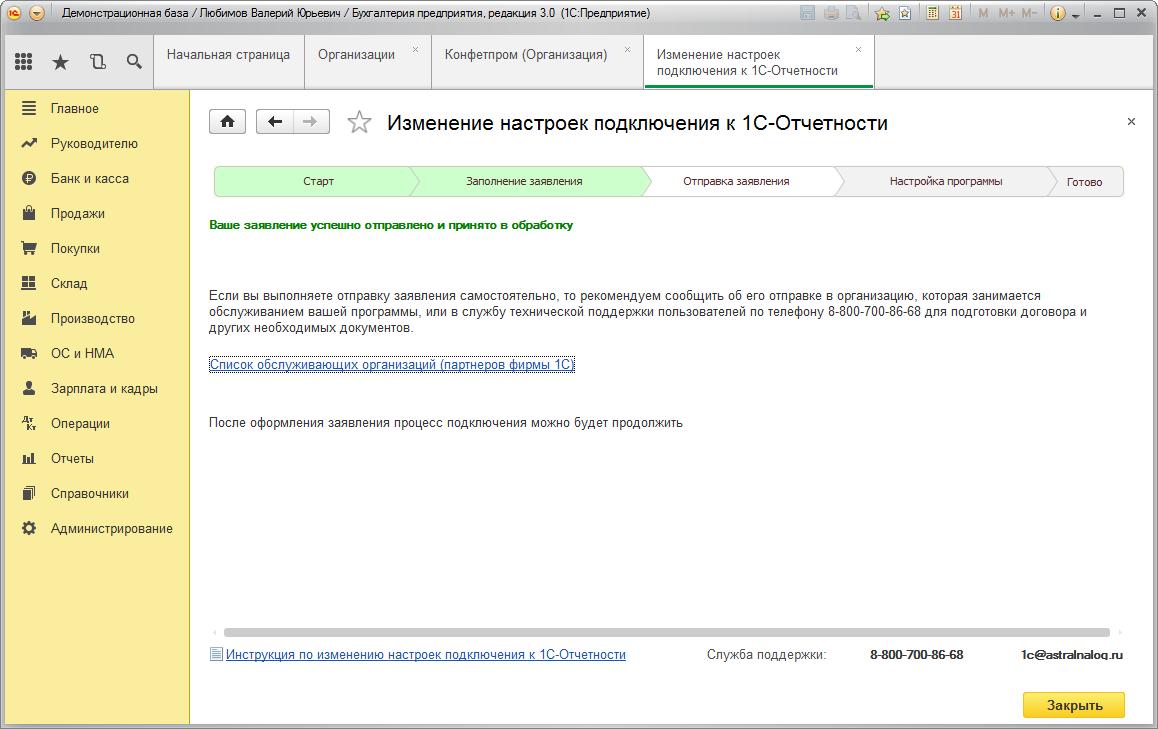Click the Get link star-document icon in title bar
This screenshot has width=1158, height=729.
[x=905, y=13]
